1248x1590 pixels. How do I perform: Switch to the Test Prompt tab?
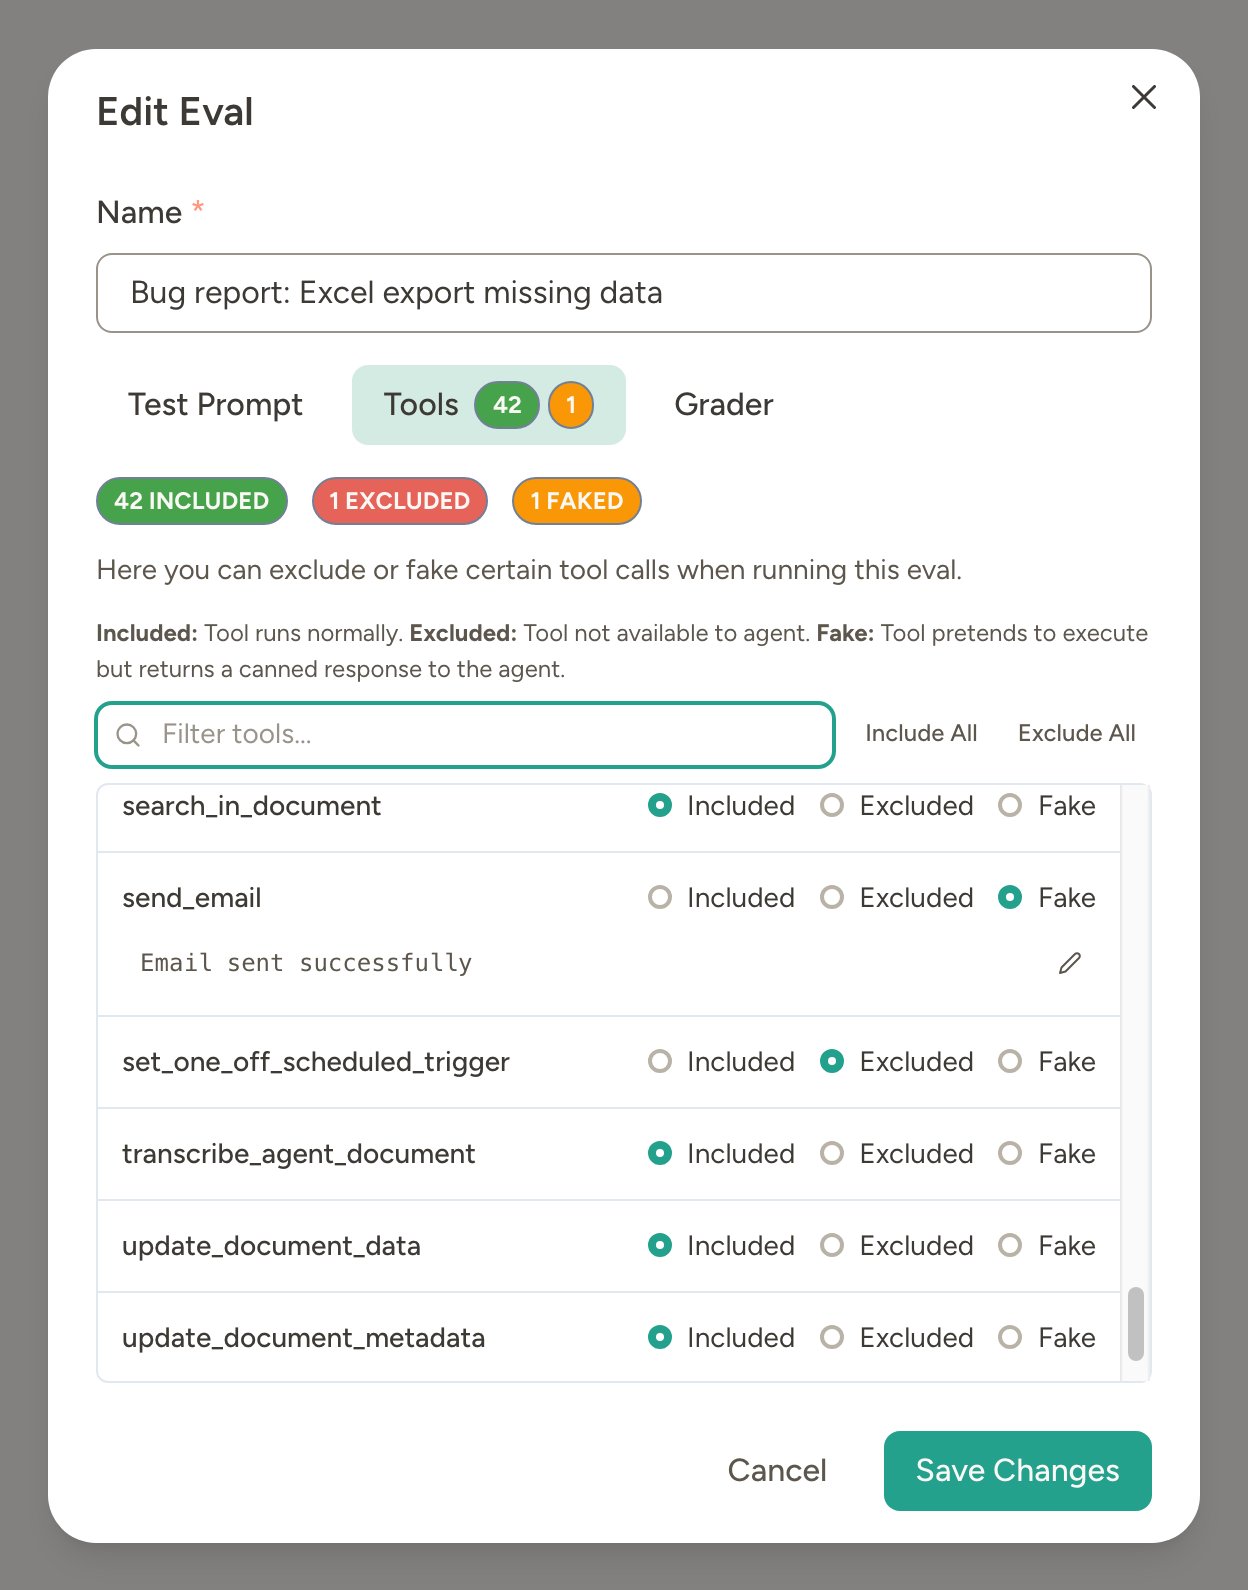pyautogui.click(x=215, y=405)
